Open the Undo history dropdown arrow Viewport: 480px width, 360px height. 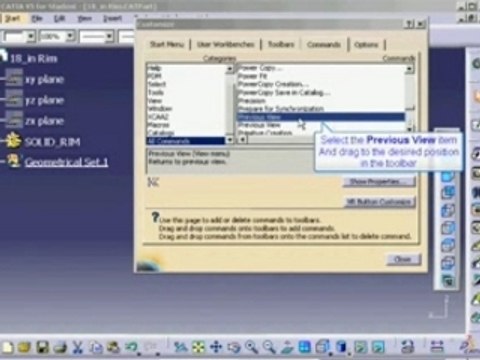coord(139,355)
